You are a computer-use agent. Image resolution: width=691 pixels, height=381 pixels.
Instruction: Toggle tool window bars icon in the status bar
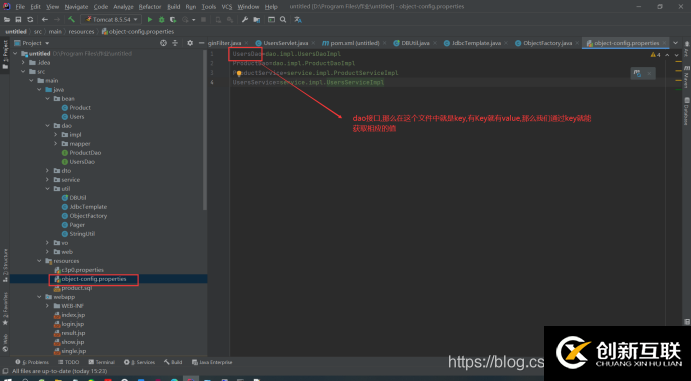[x=5, y=371]
